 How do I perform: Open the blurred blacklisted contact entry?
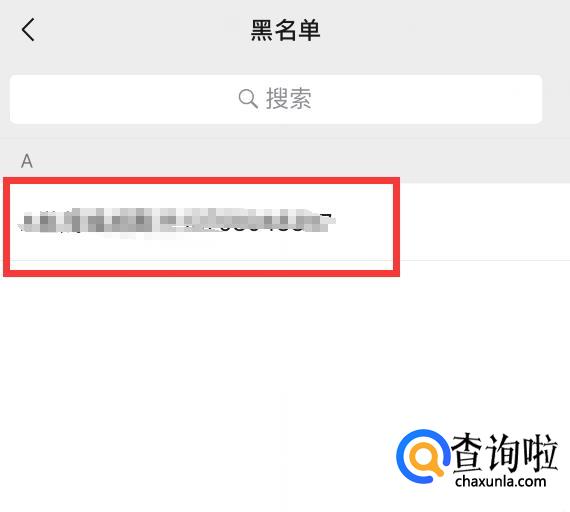pos(285,222)
